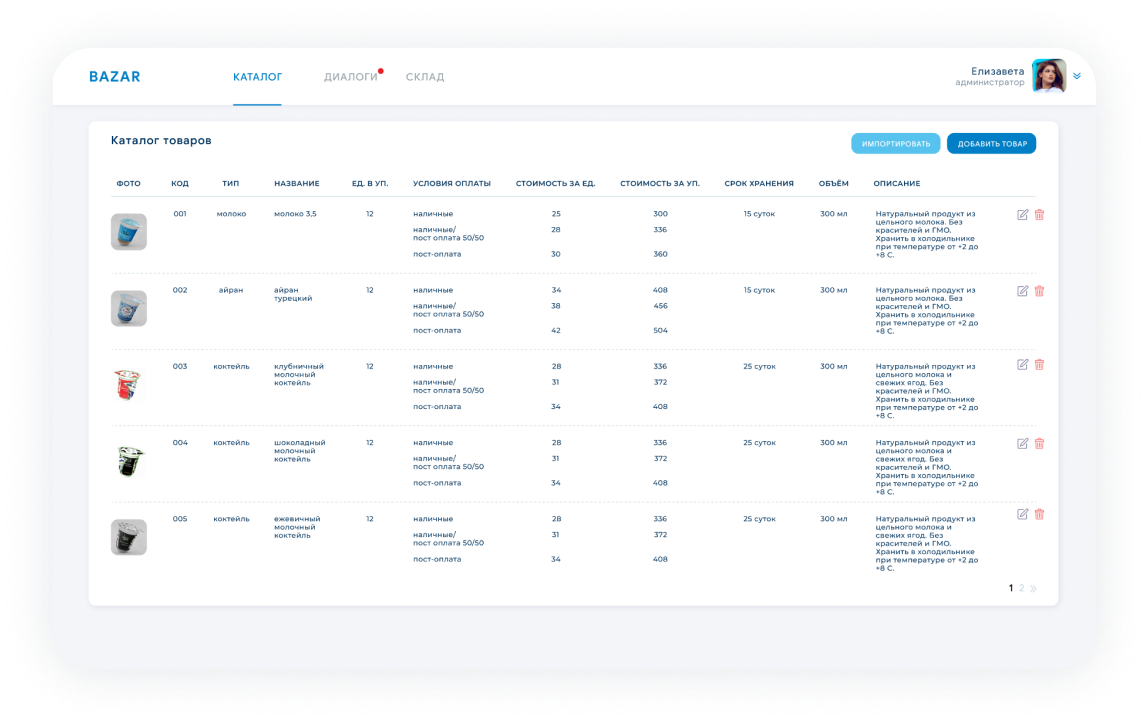Viewport: 1148px width, 725px height.
Task: Edit product 002 айран турецкий
Action: point(1022,291)
